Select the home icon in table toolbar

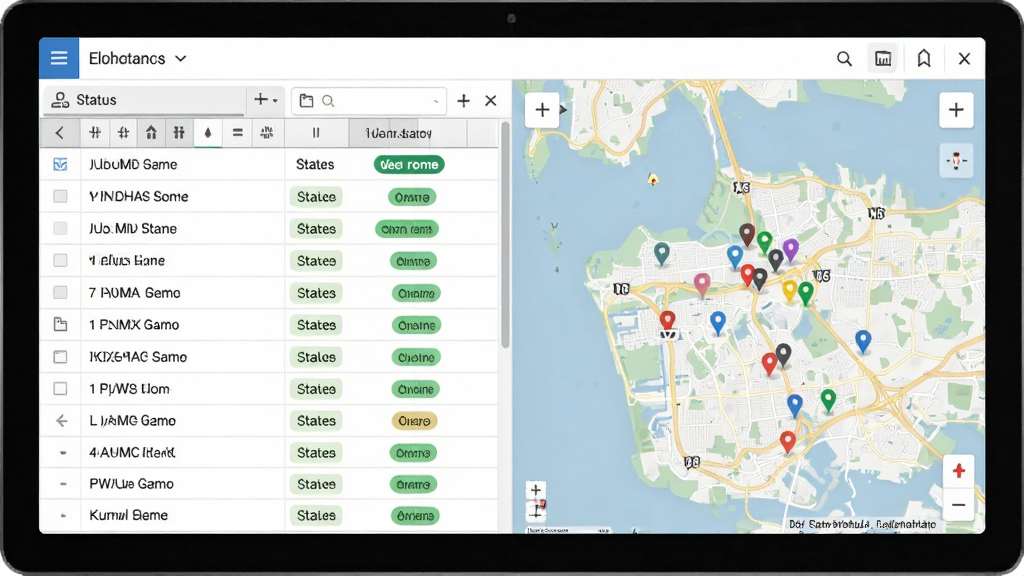click(151, 133)
